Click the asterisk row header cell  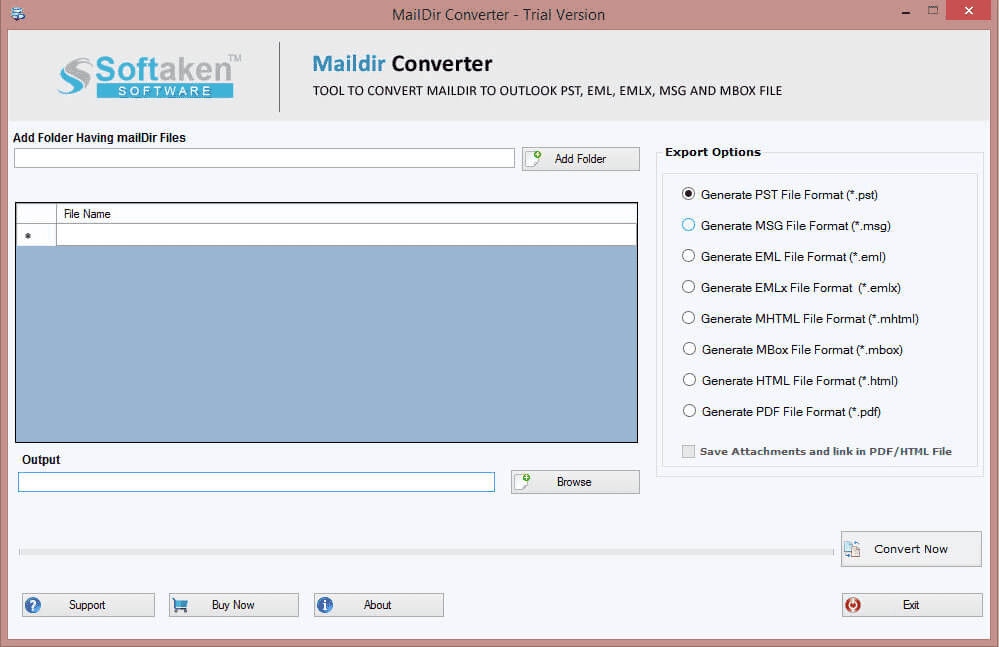pyautogui.click(x=36, y=235)
